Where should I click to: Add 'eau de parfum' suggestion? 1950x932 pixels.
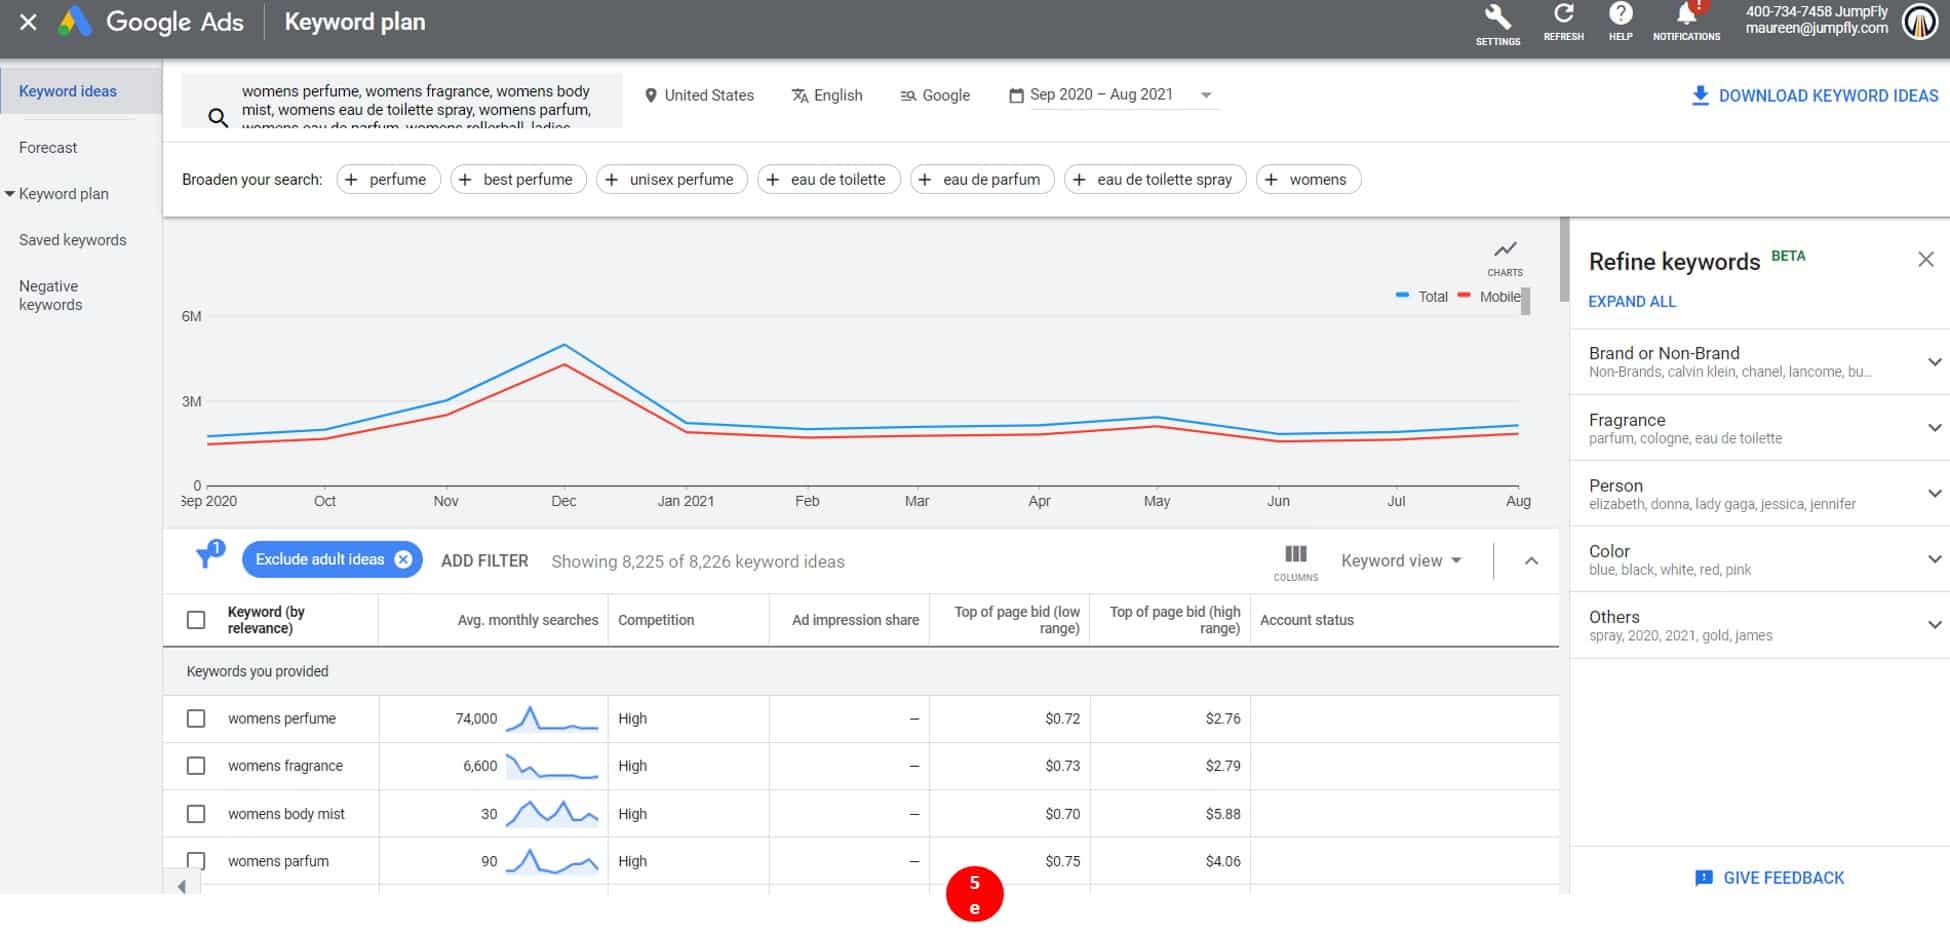pos(982,179)
